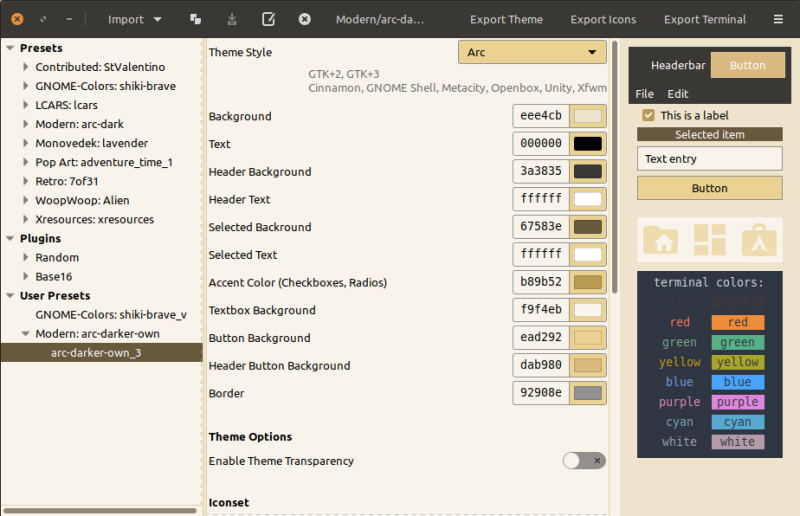Click the clone theme icon in the toolbar

(x=196, y=19)
